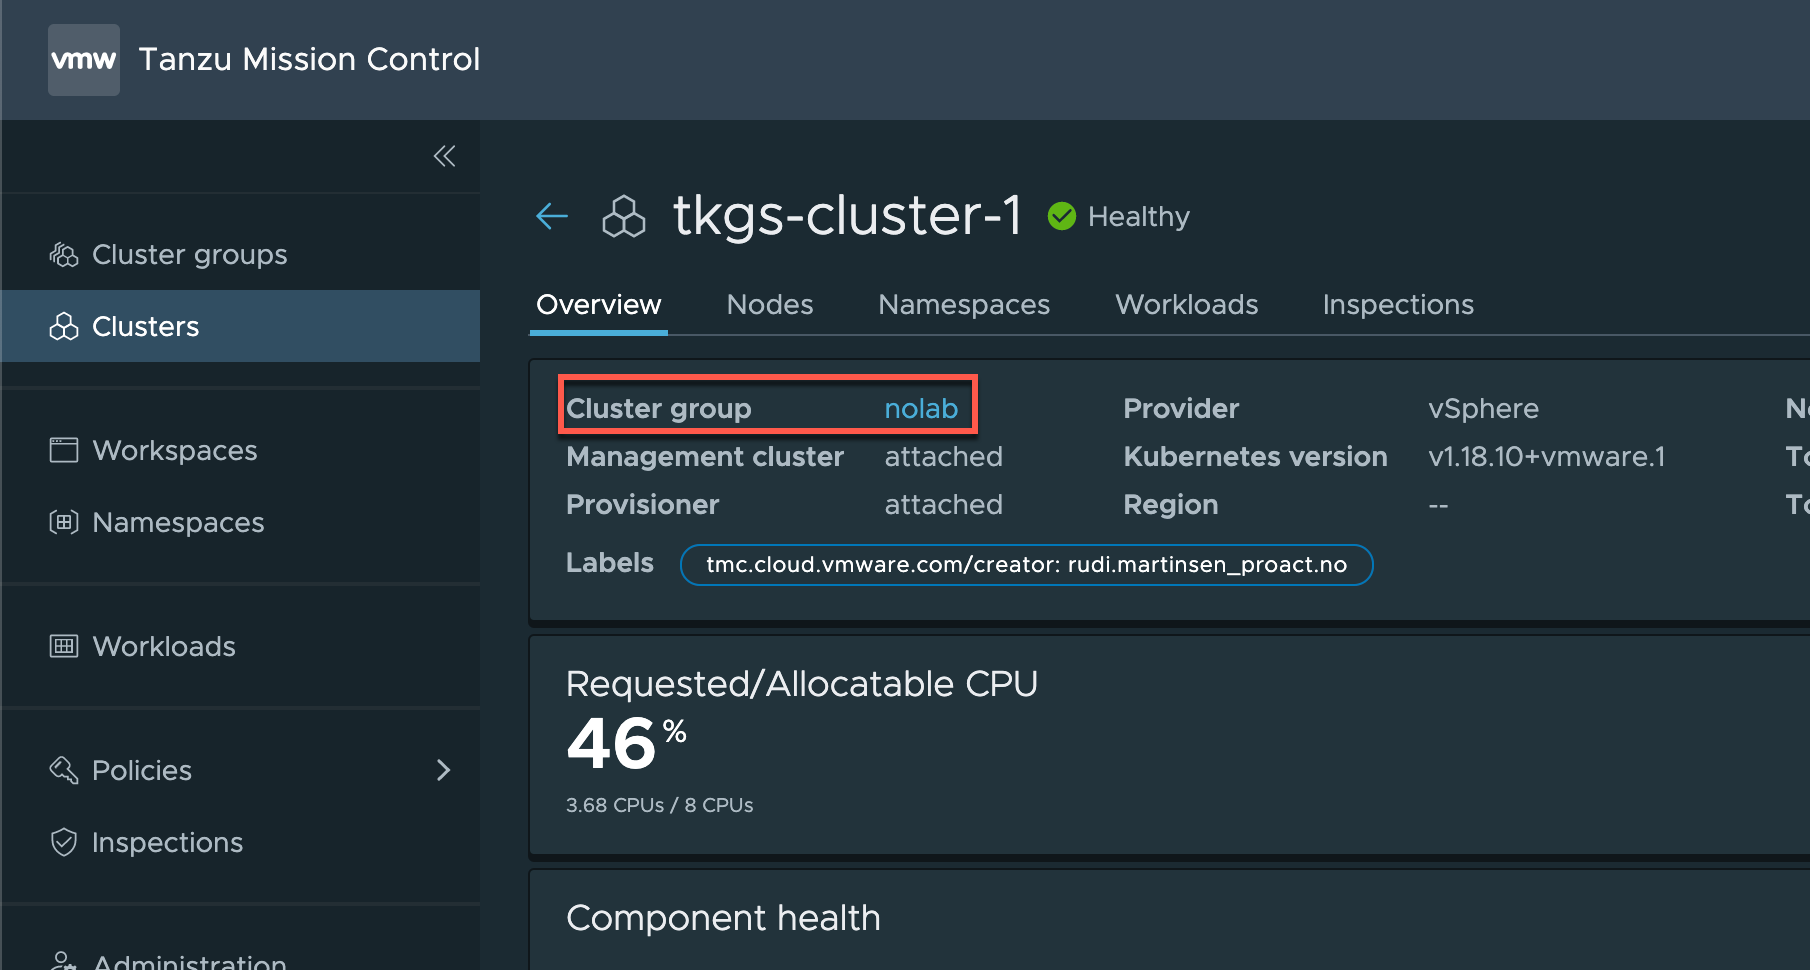The height and width of the screenshot is (970, 1810).
Task: Open the nolab cluster group link
Action: 921,408
